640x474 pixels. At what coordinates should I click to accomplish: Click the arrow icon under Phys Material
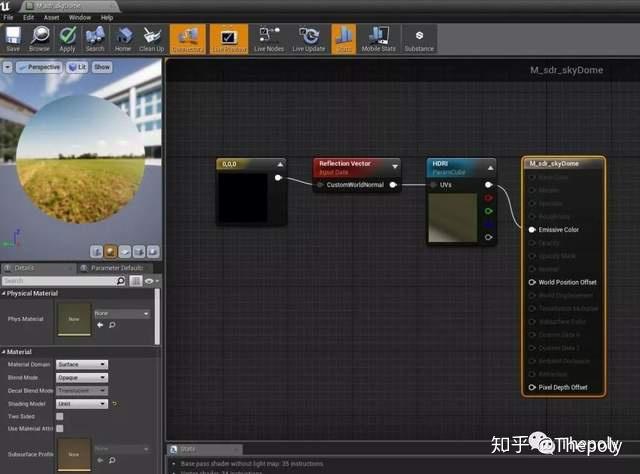pyautogui.click(x=100, y=325)
